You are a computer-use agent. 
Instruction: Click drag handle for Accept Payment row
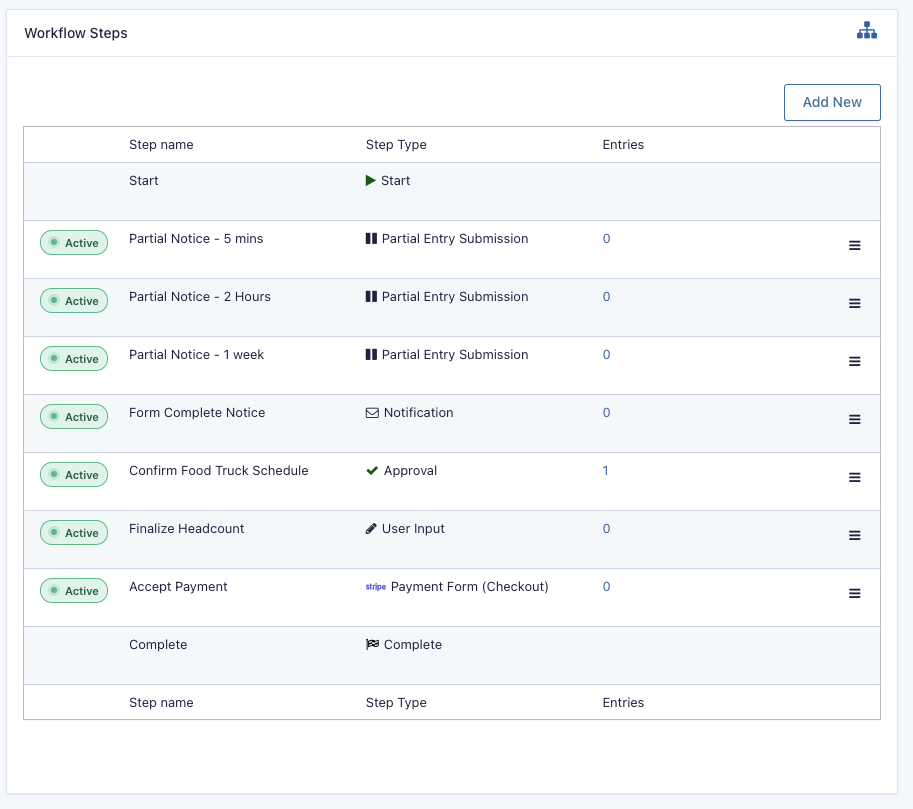point(854,593)
